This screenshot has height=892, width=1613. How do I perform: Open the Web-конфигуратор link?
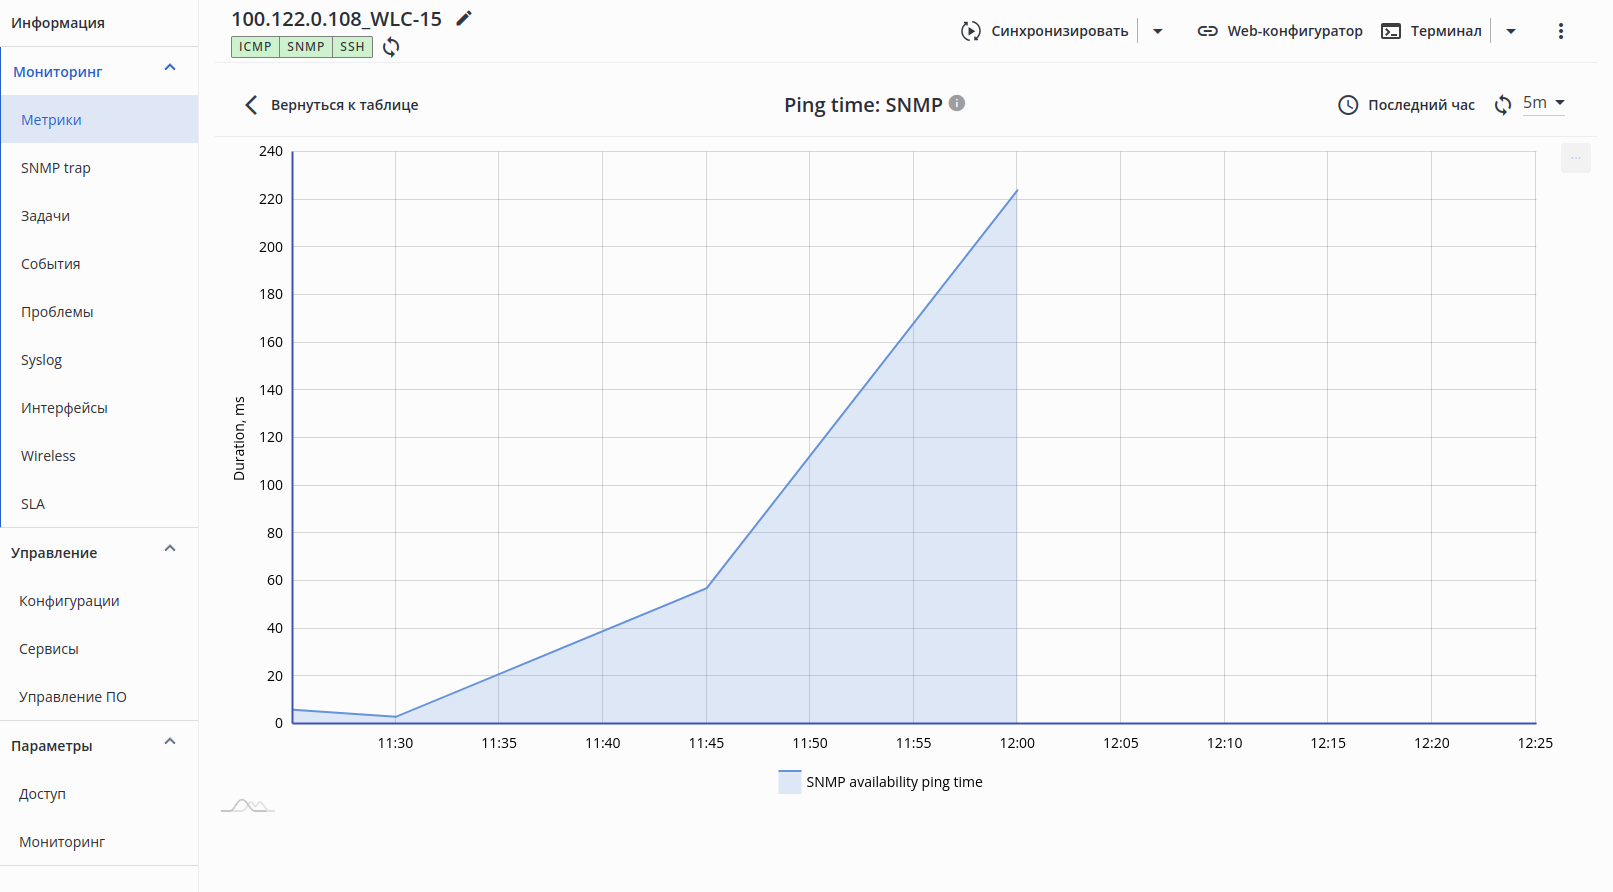1280,31
